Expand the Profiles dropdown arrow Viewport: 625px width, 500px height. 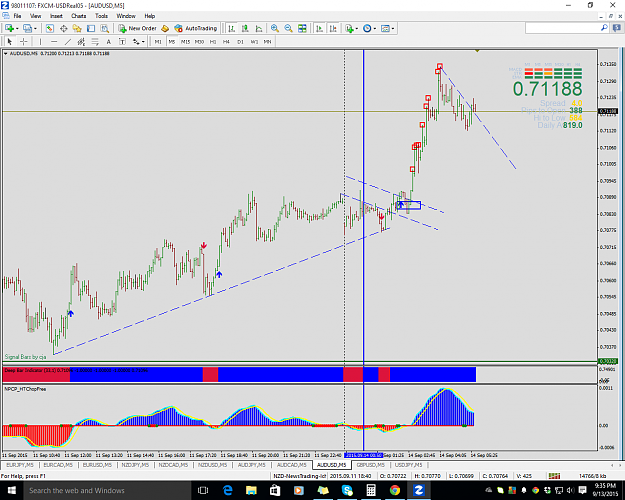point(35,28)
